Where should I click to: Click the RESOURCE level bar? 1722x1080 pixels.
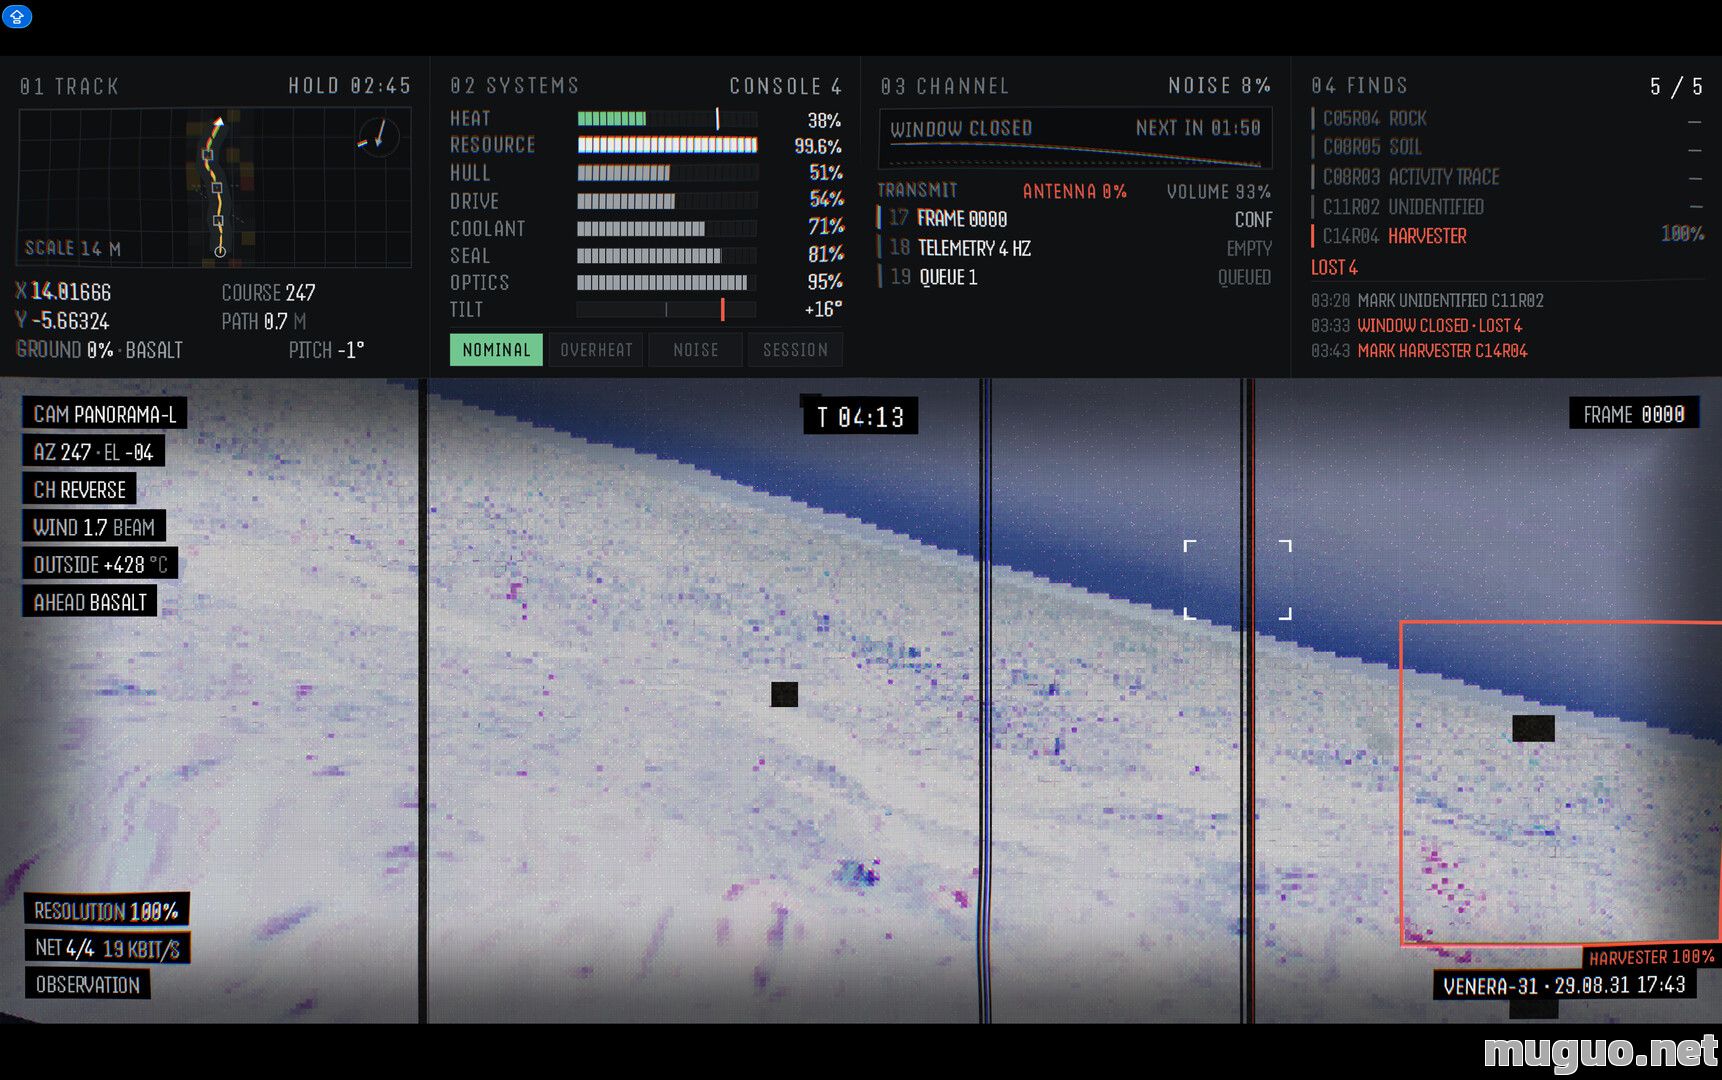[x=667, y=146]
